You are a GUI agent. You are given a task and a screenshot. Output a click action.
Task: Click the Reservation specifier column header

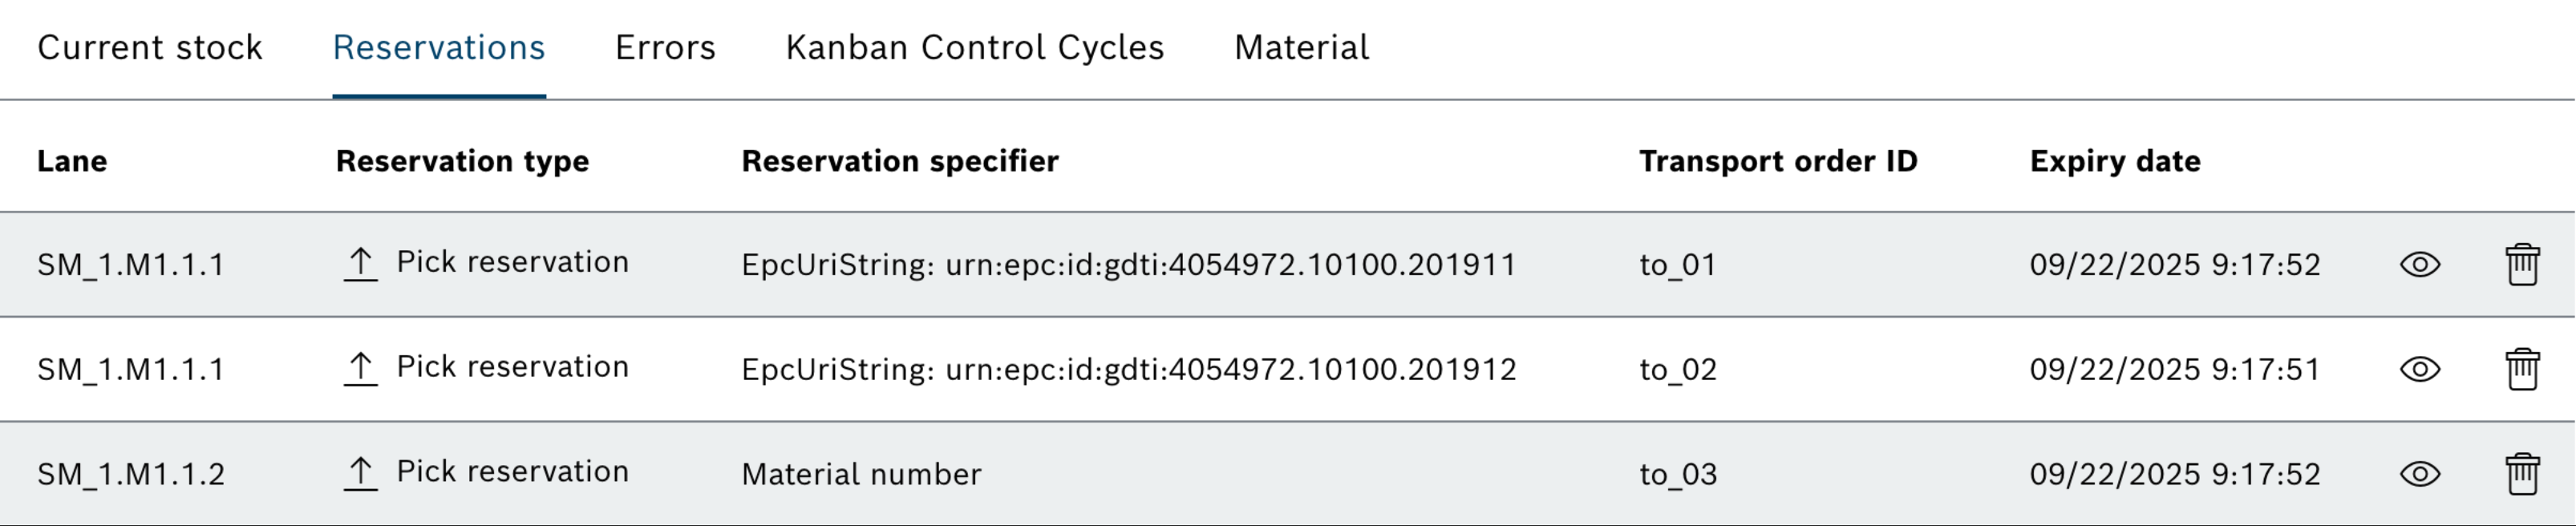click(900, 161)
